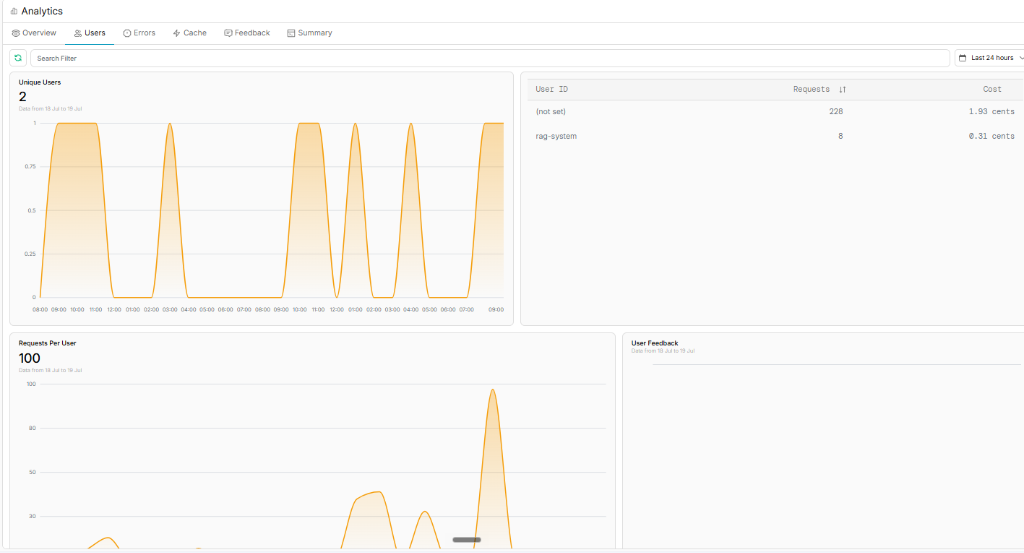Select the Users tab

point(89,33)
